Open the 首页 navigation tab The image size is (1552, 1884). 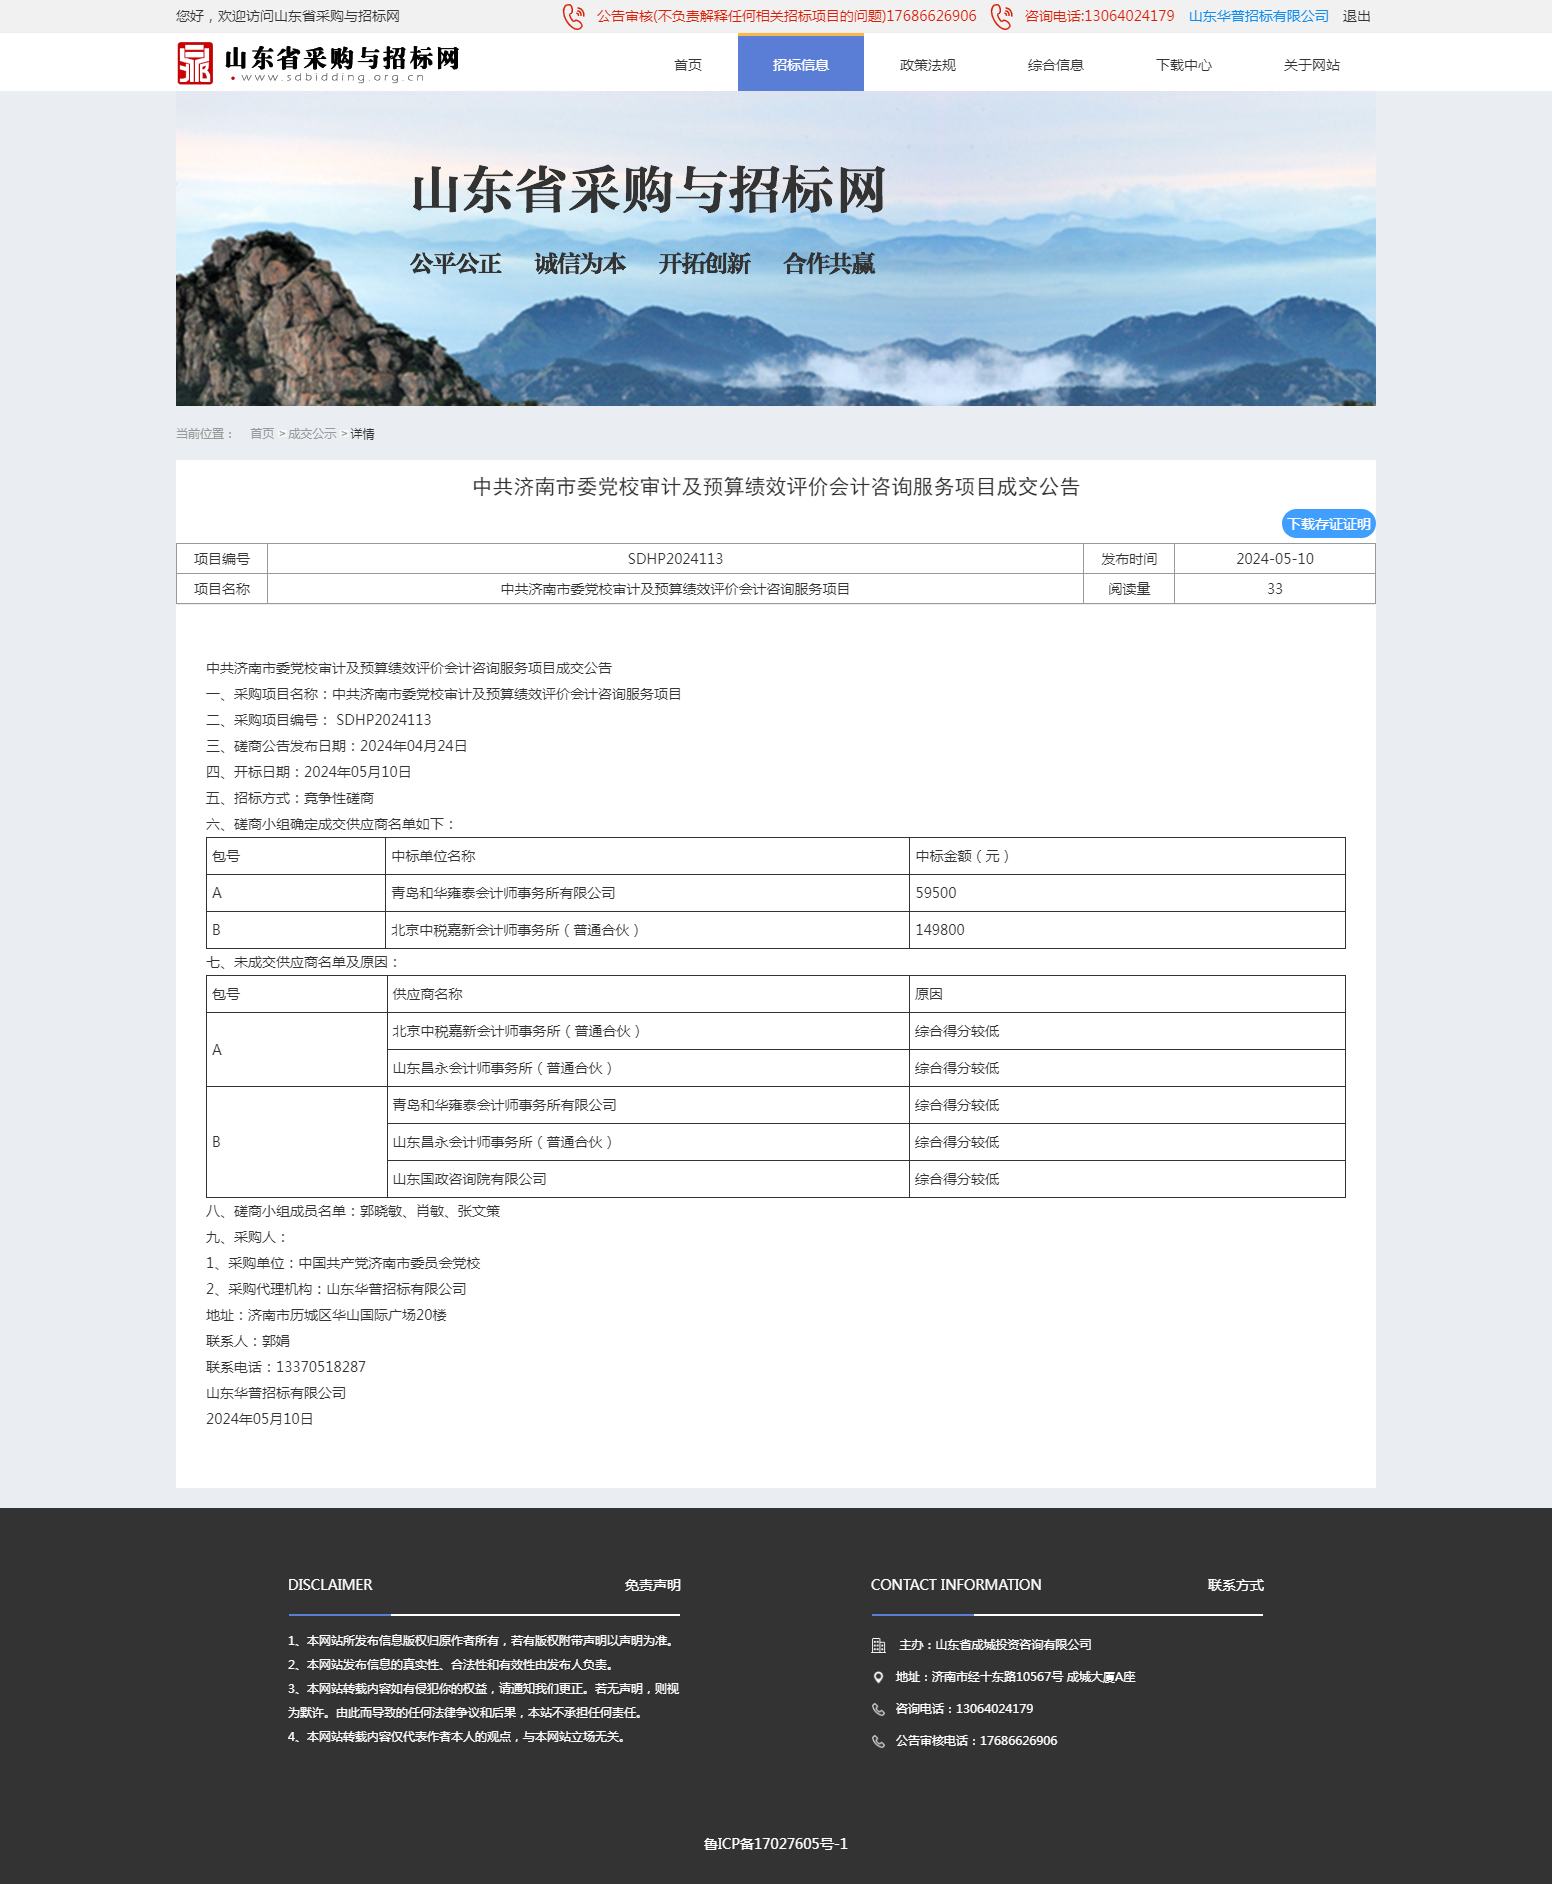688,65
